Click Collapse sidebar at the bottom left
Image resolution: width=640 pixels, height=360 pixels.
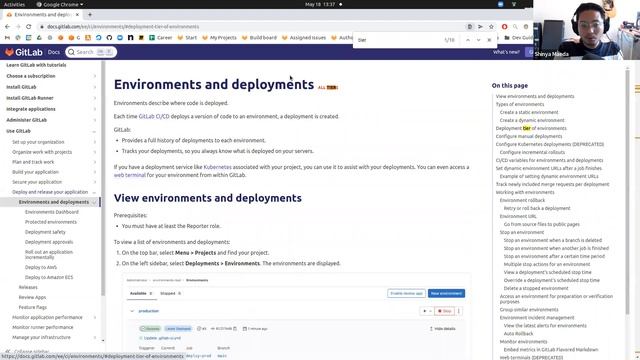pos(27,351)
